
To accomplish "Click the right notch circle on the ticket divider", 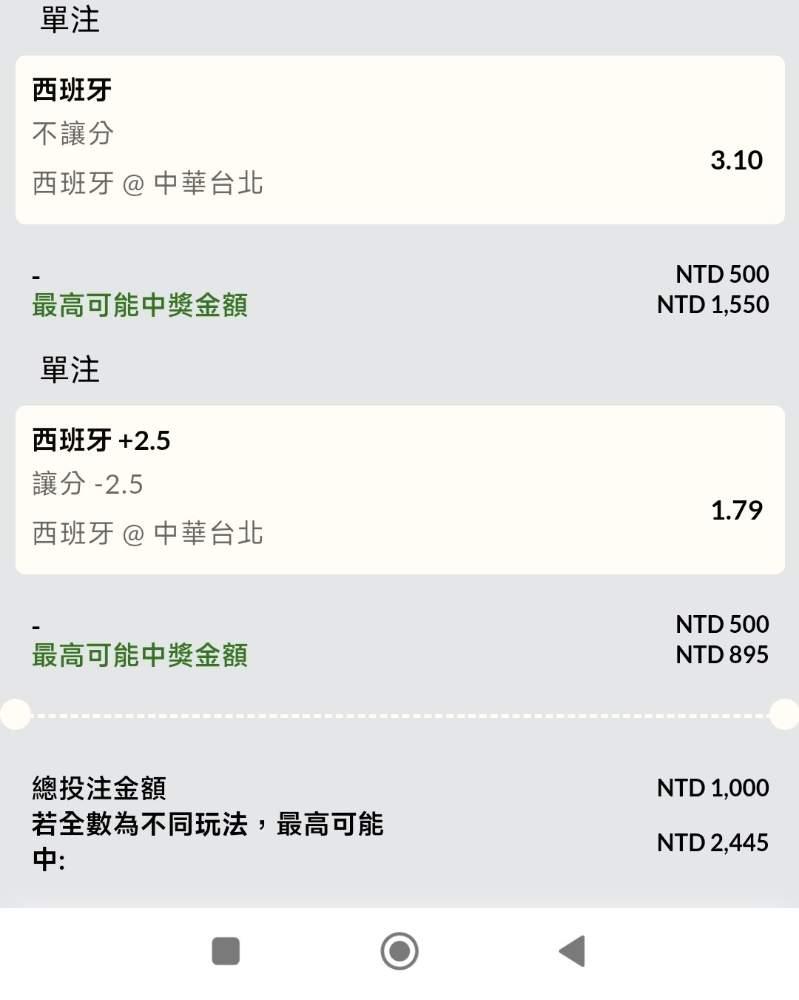I will tap(784, 714).
